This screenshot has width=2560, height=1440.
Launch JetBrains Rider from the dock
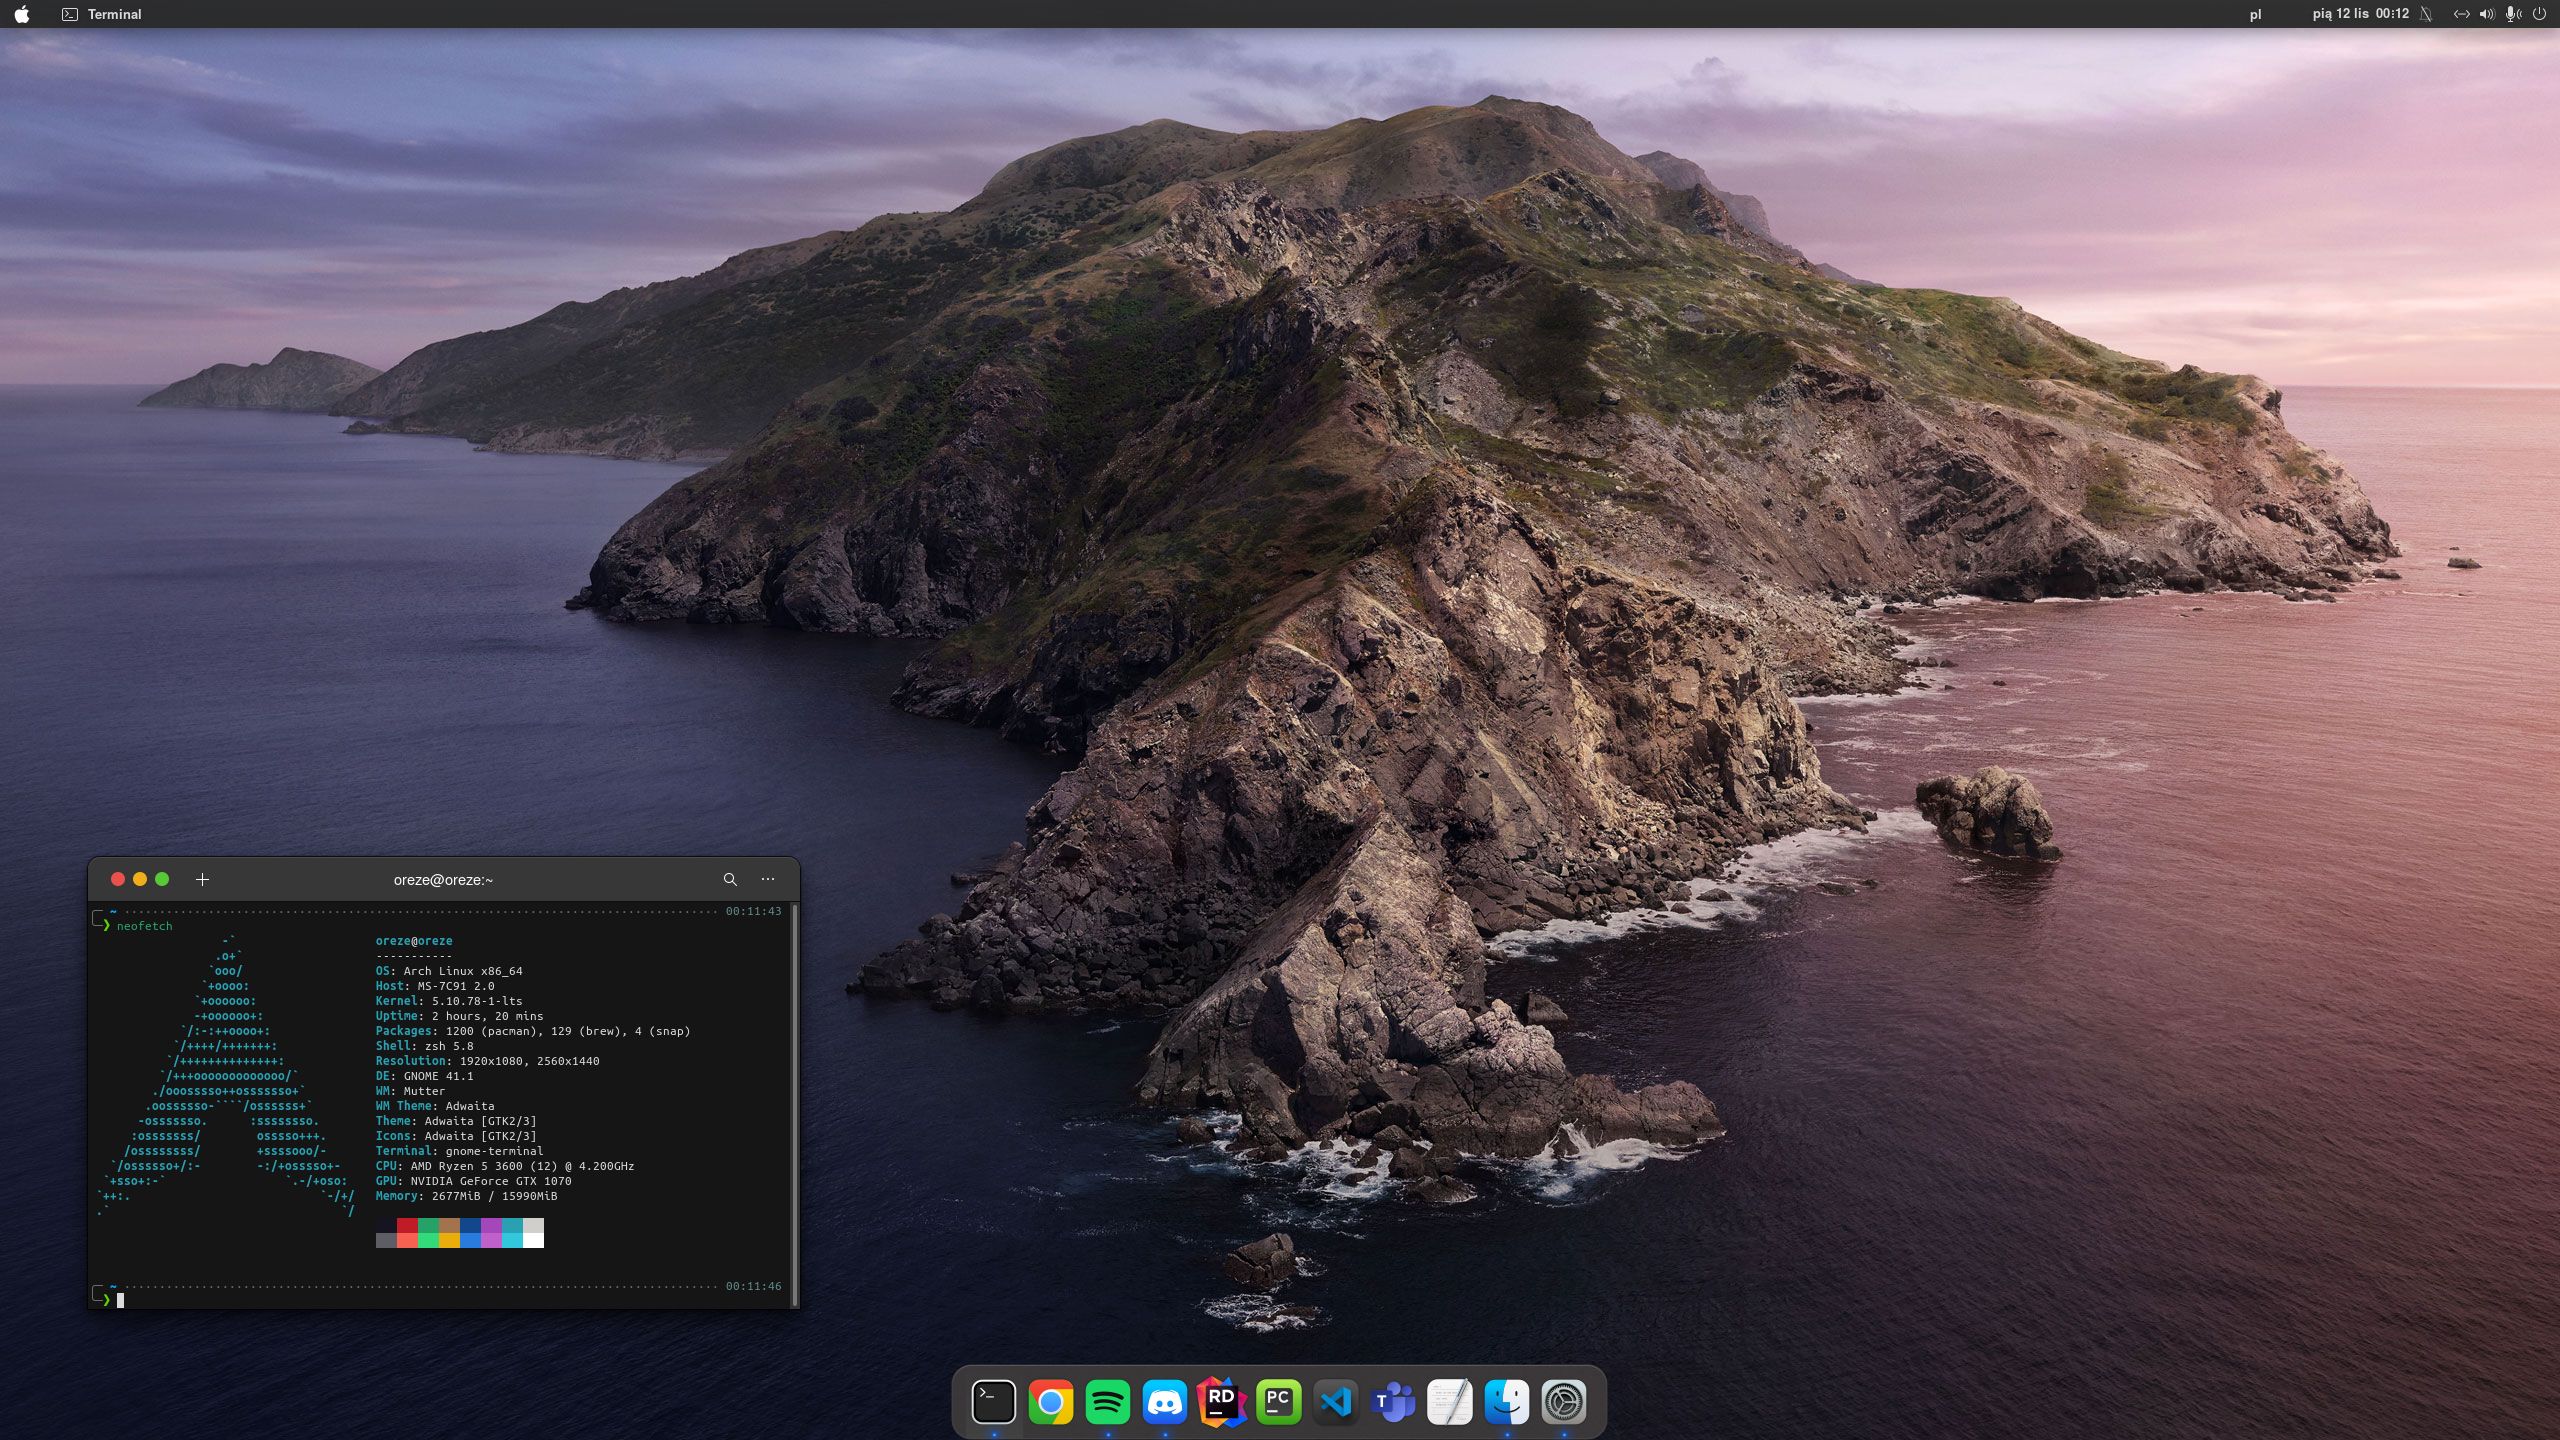tap(1221, 1402)
